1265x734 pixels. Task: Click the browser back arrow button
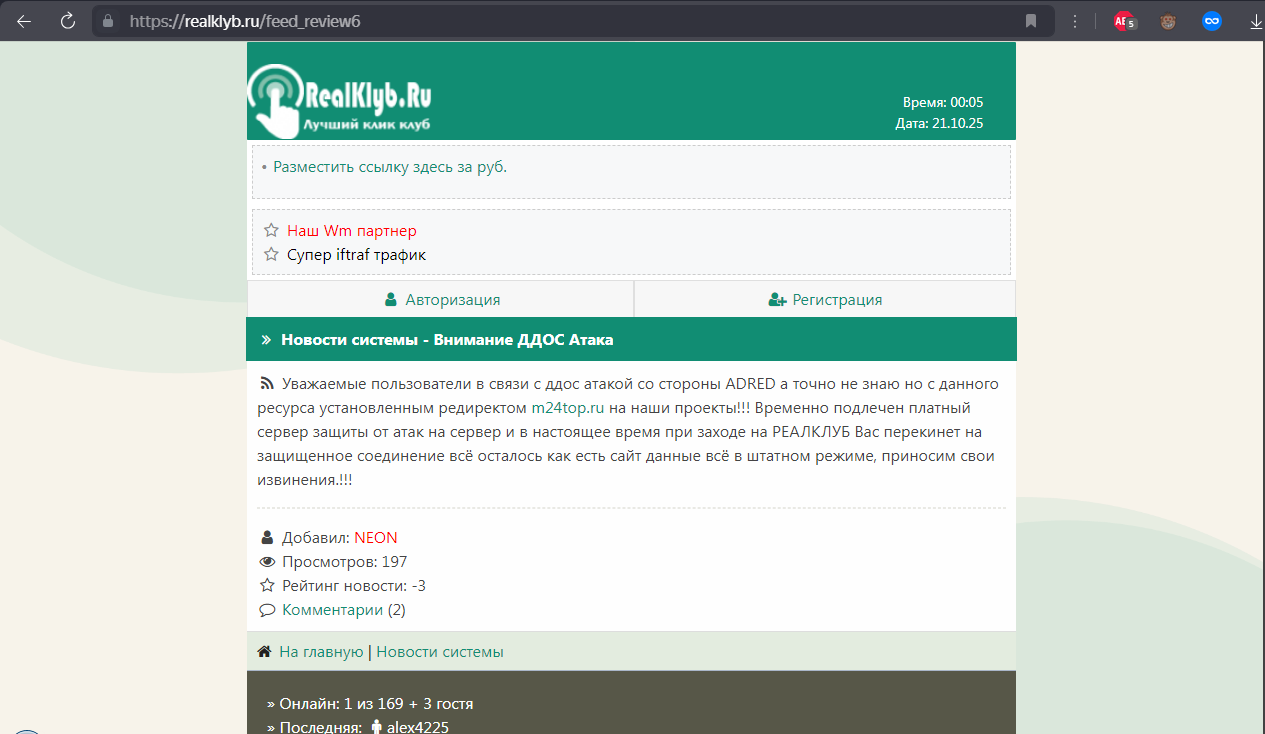tap(24, 21)
